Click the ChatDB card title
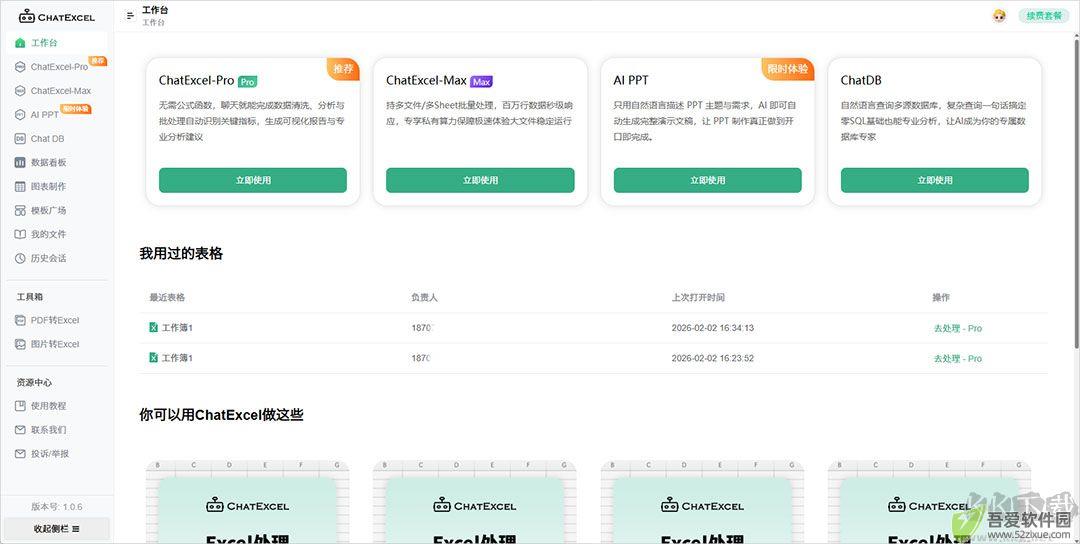 [861, 81]
